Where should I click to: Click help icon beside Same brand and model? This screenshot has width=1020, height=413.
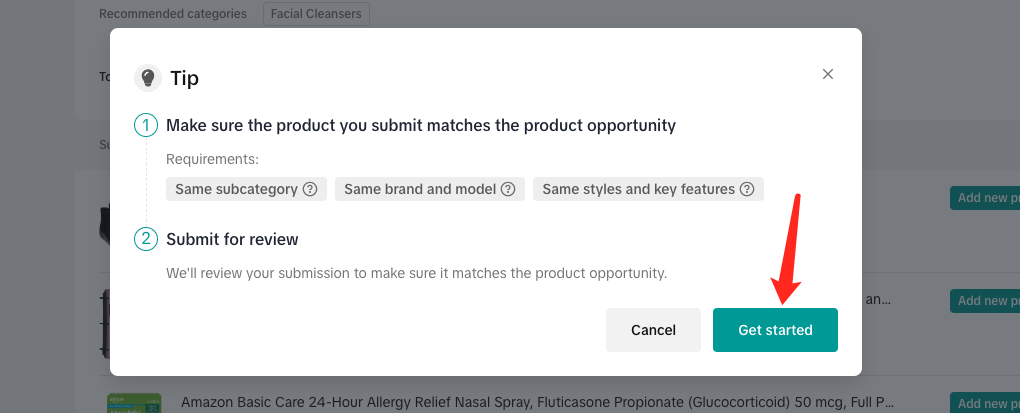coord(508,189)
